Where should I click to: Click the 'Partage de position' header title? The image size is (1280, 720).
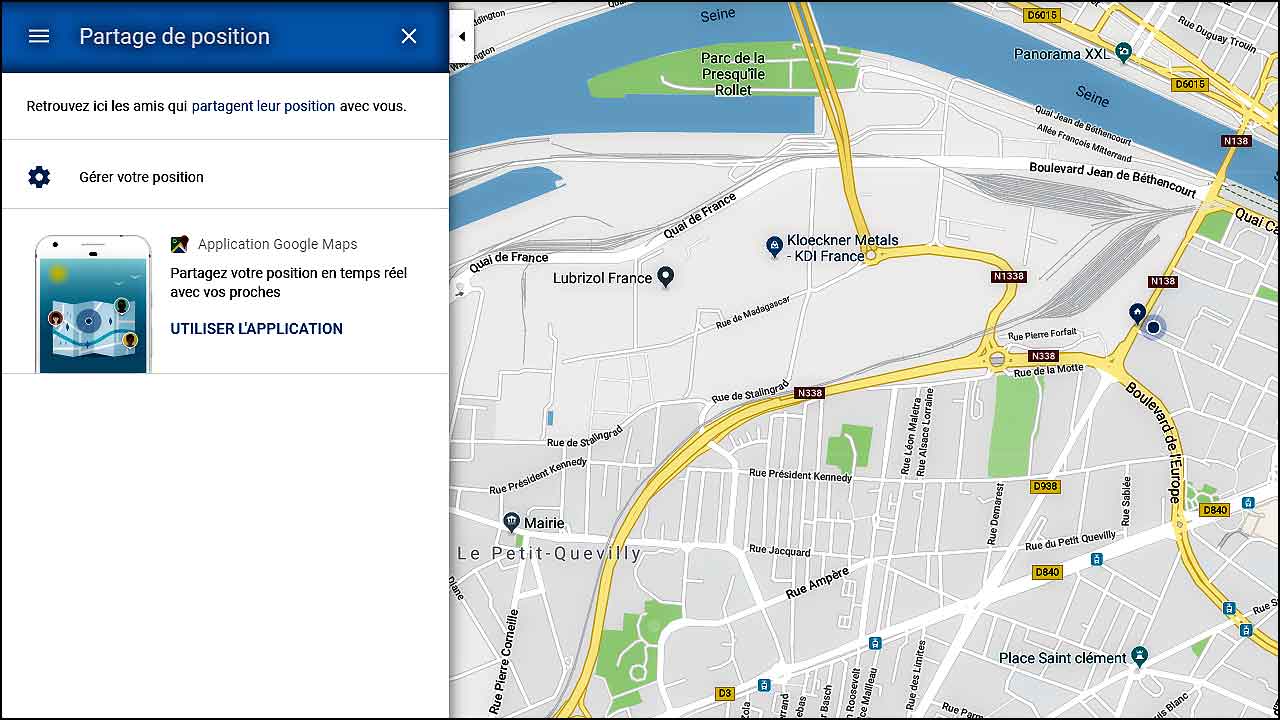(175, 36)
